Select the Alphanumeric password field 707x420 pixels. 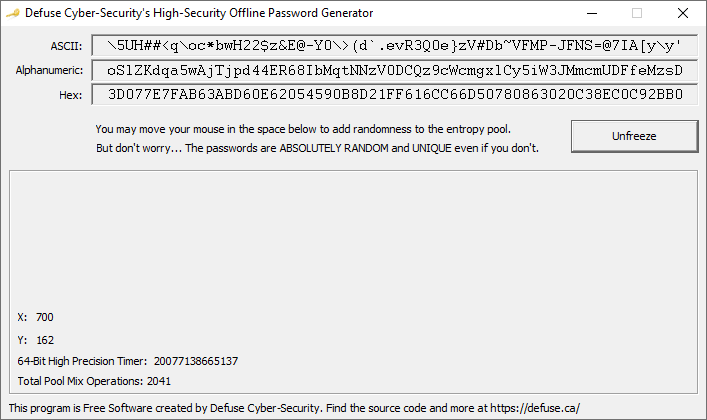tap(395, 70)
